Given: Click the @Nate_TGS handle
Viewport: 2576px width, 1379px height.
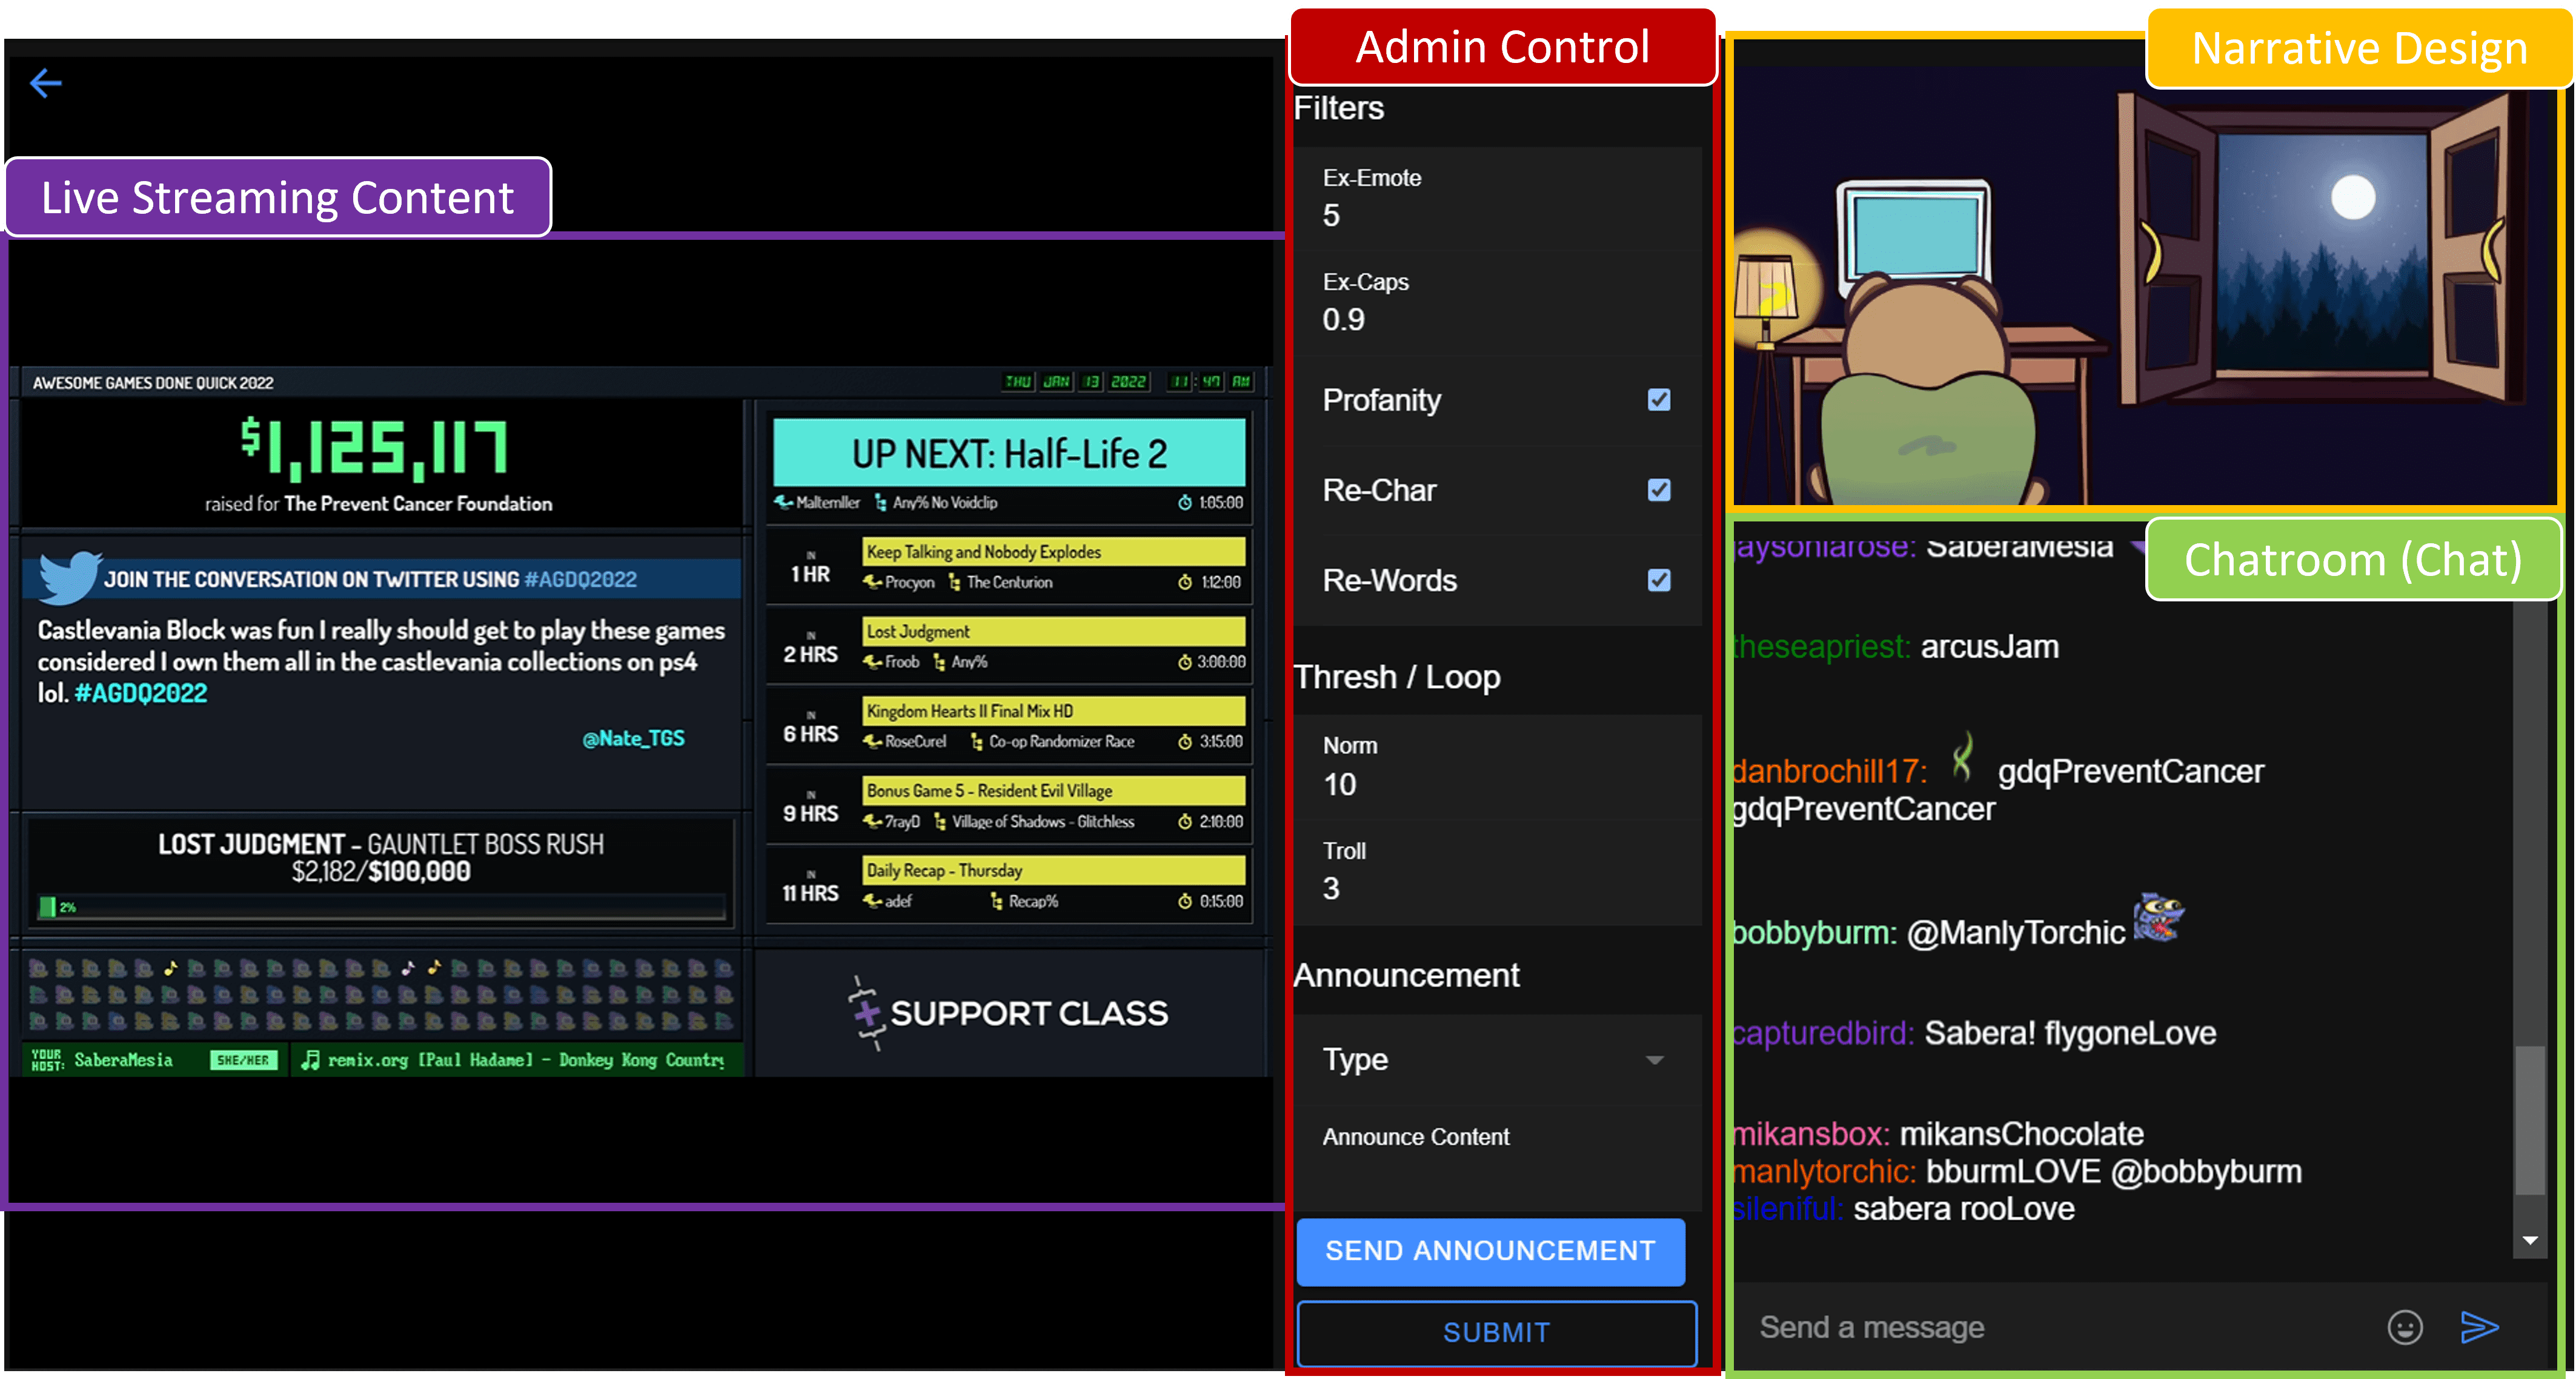Looking at the screenshot, I should pyautogui.click(x=634, y=738).
